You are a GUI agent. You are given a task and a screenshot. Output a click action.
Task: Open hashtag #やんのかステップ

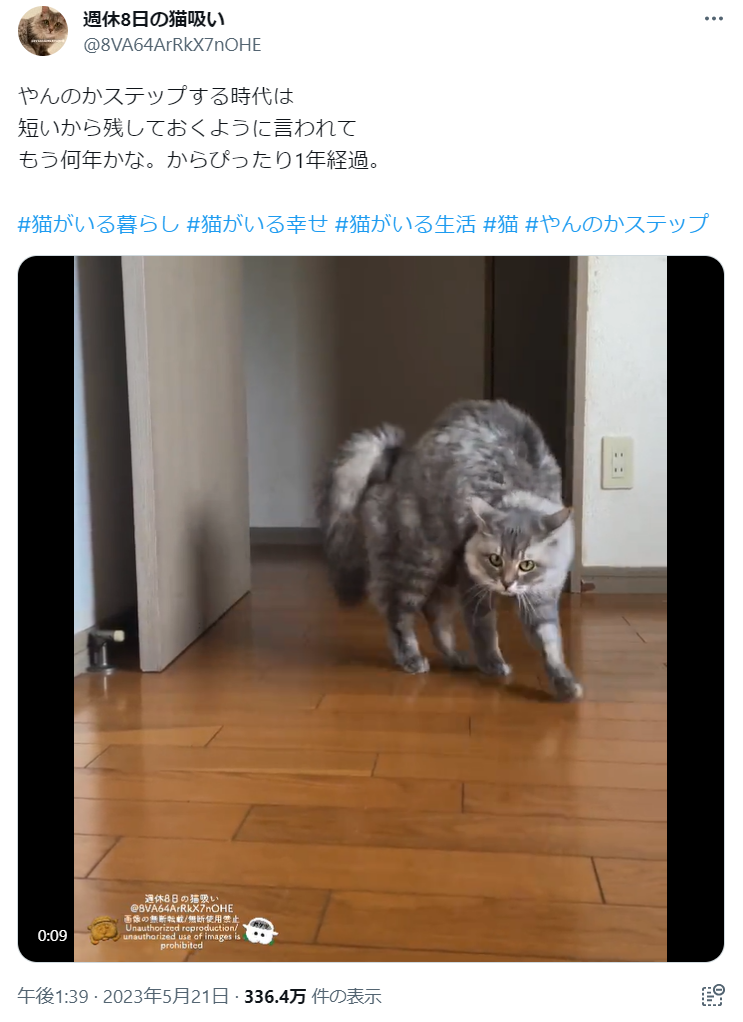point(617,224)
